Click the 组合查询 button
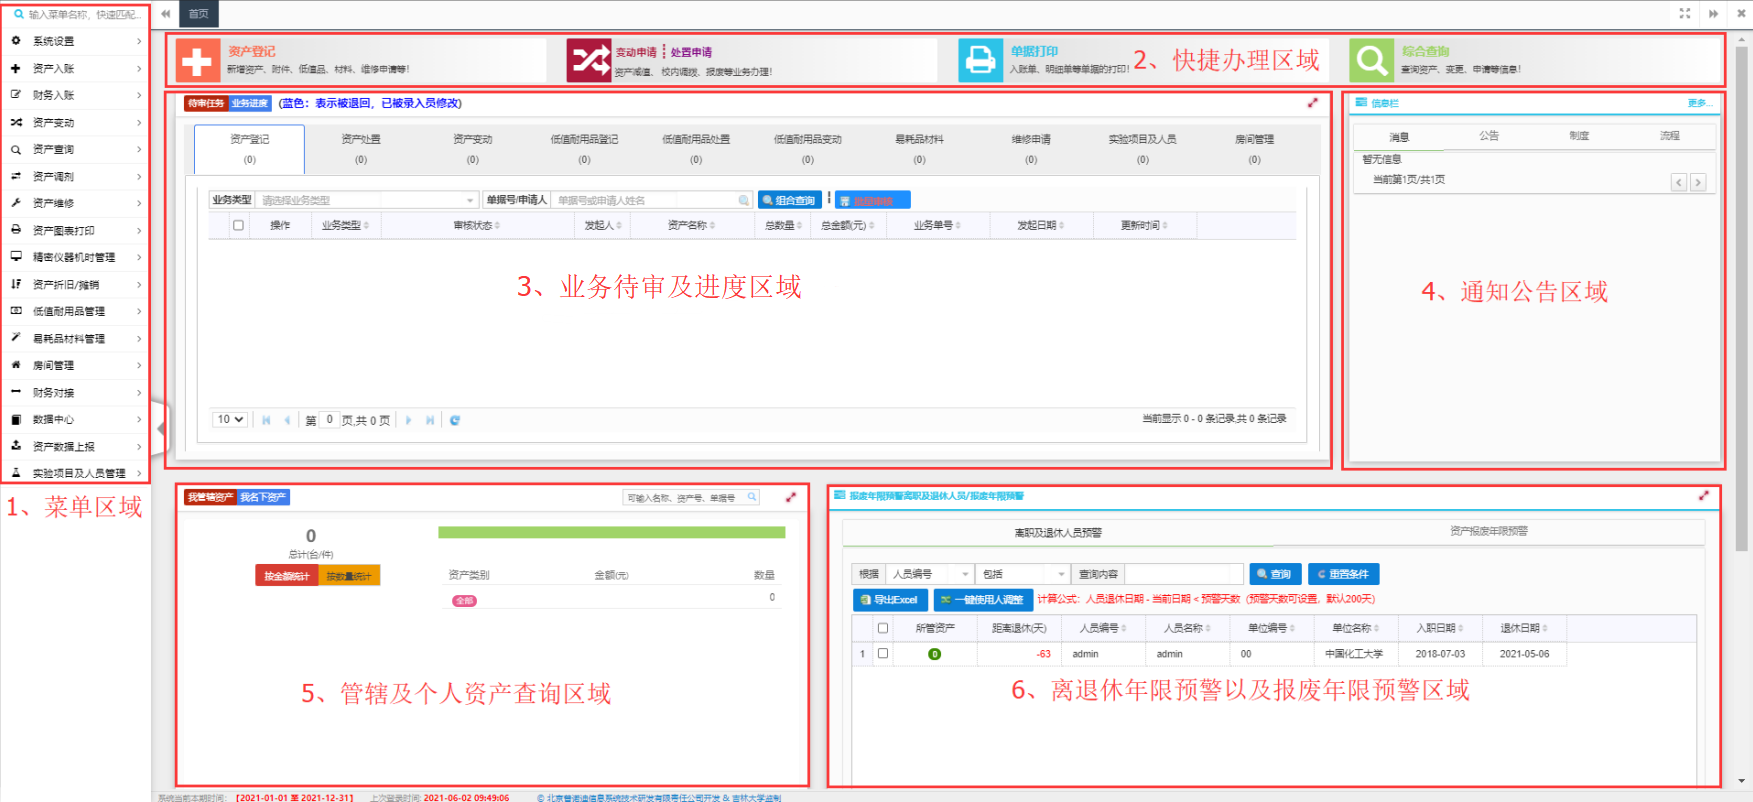The image size is (1753, 802). click(789, 200)
